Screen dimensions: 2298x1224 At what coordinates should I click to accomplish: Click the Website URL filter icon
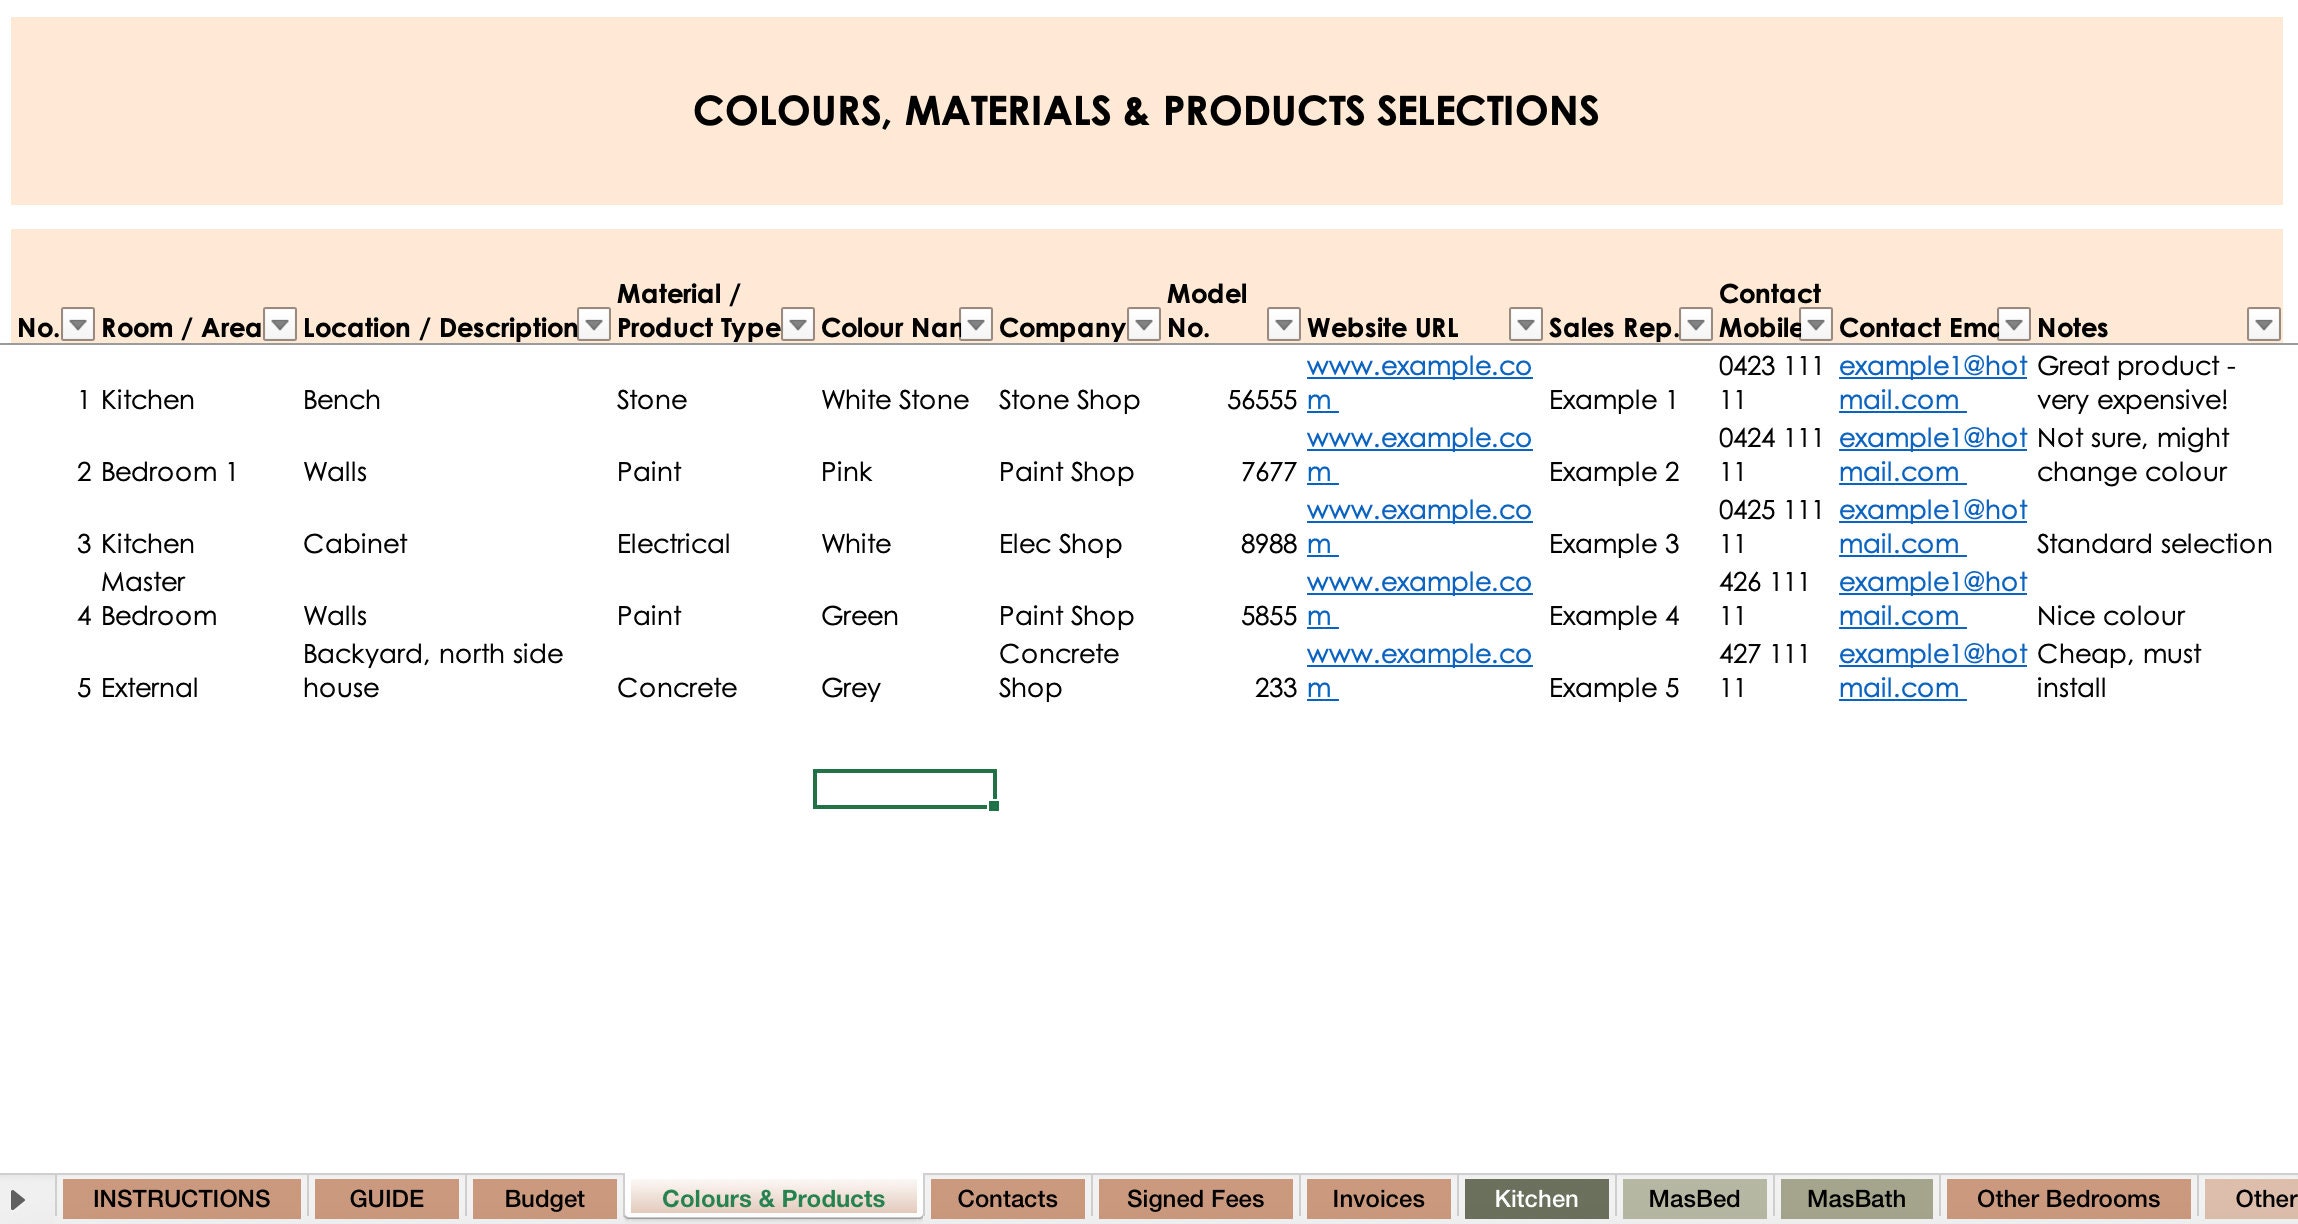[1524, 325]
